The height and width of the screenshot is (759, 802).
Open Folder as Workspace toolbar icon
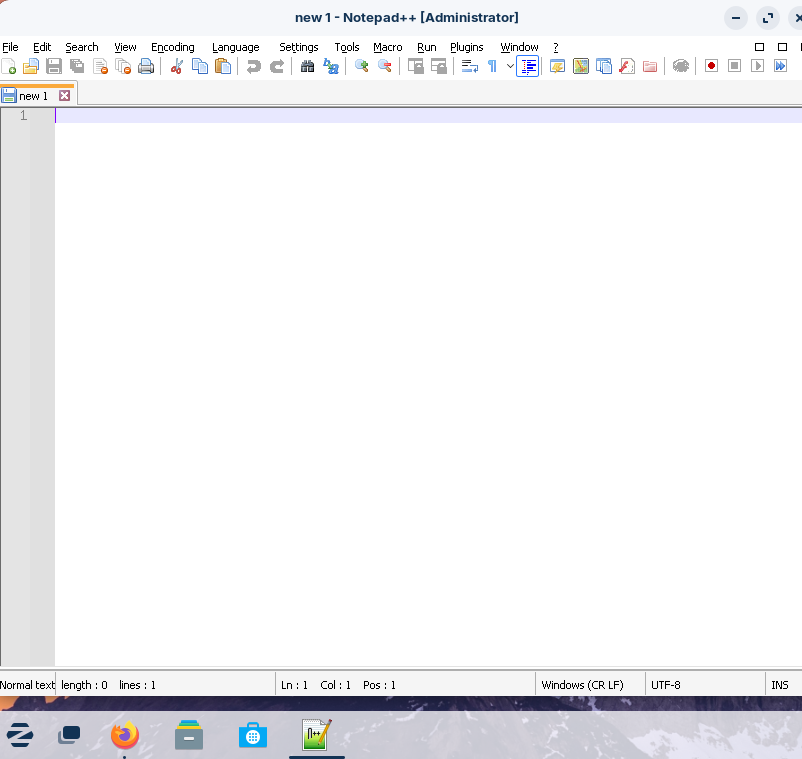[650, 66]
